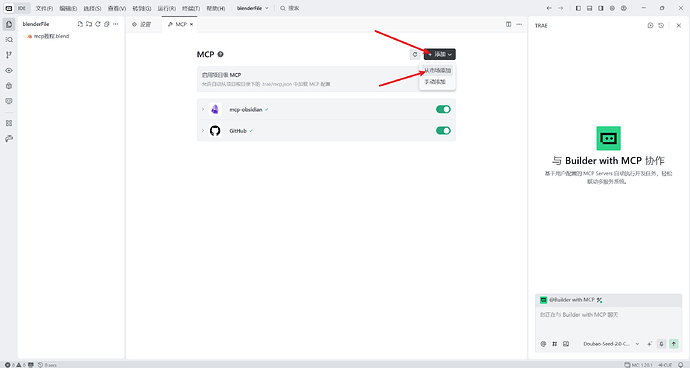The width and height of the screenshot is (690, 368).
Task: Open the Selection (S) menu
Action: (92, 8)
